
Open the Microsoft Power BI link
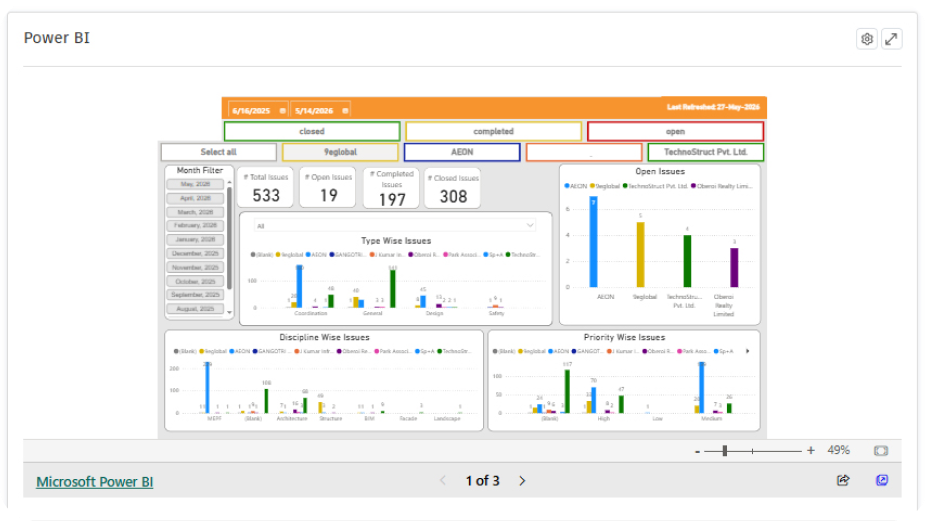click(95, 482)
